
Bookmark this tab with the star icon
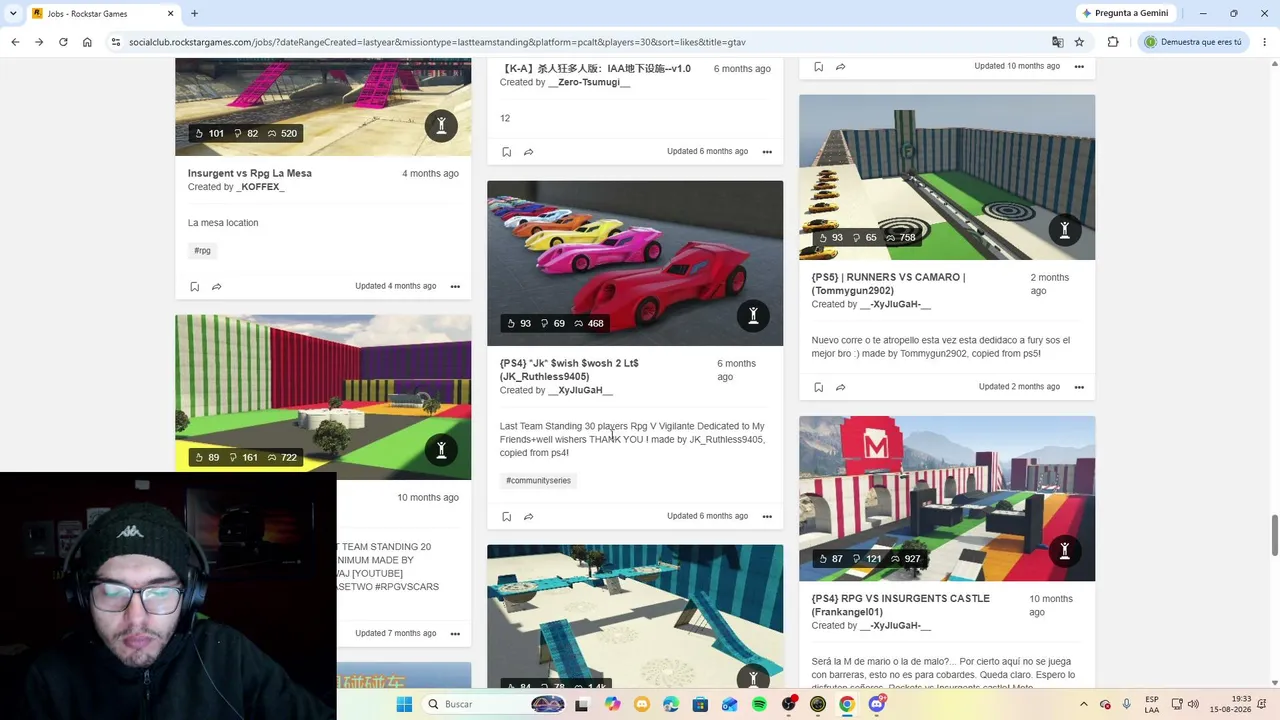1079,42
